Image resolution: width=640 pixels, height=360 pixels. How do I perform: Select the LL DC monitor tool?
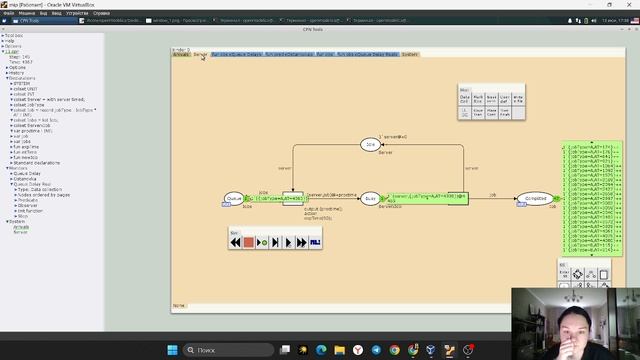[464, 113]
